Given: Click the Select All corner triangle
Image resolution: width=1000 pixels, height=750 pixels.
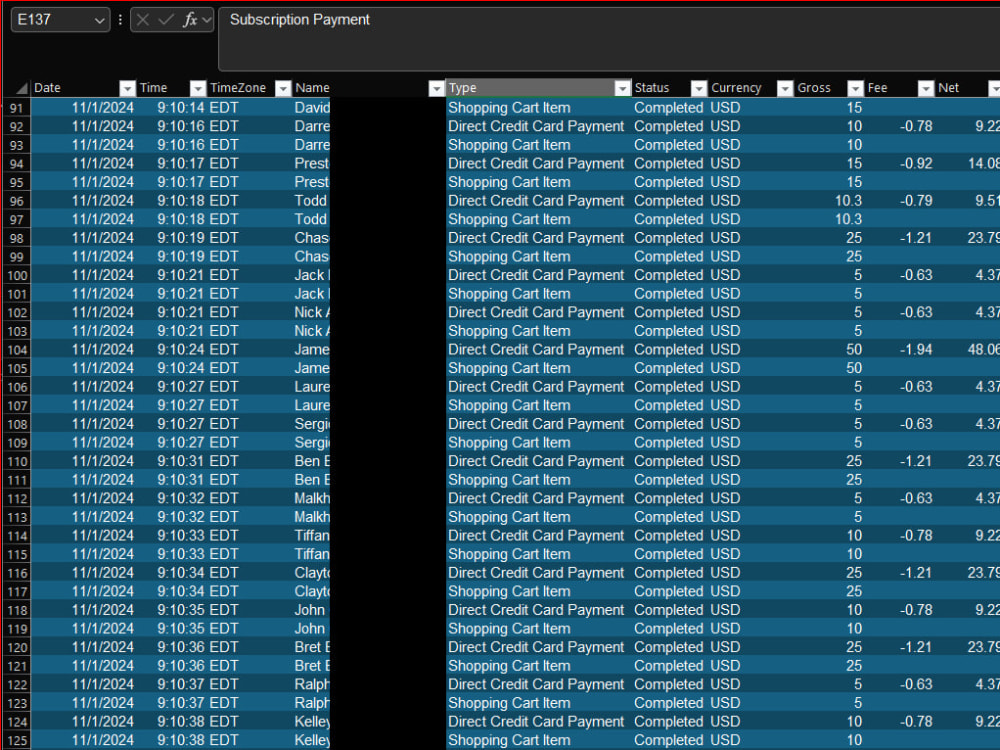Looking at the screenshot, I should (x=22, y=88).
